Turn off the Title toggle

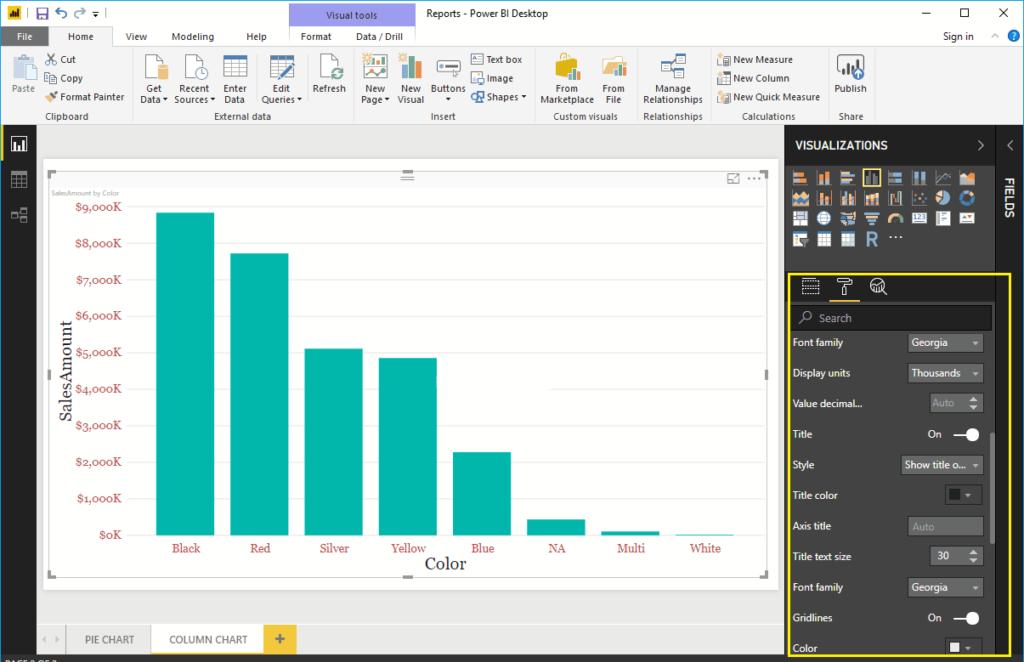coord(966,434)
